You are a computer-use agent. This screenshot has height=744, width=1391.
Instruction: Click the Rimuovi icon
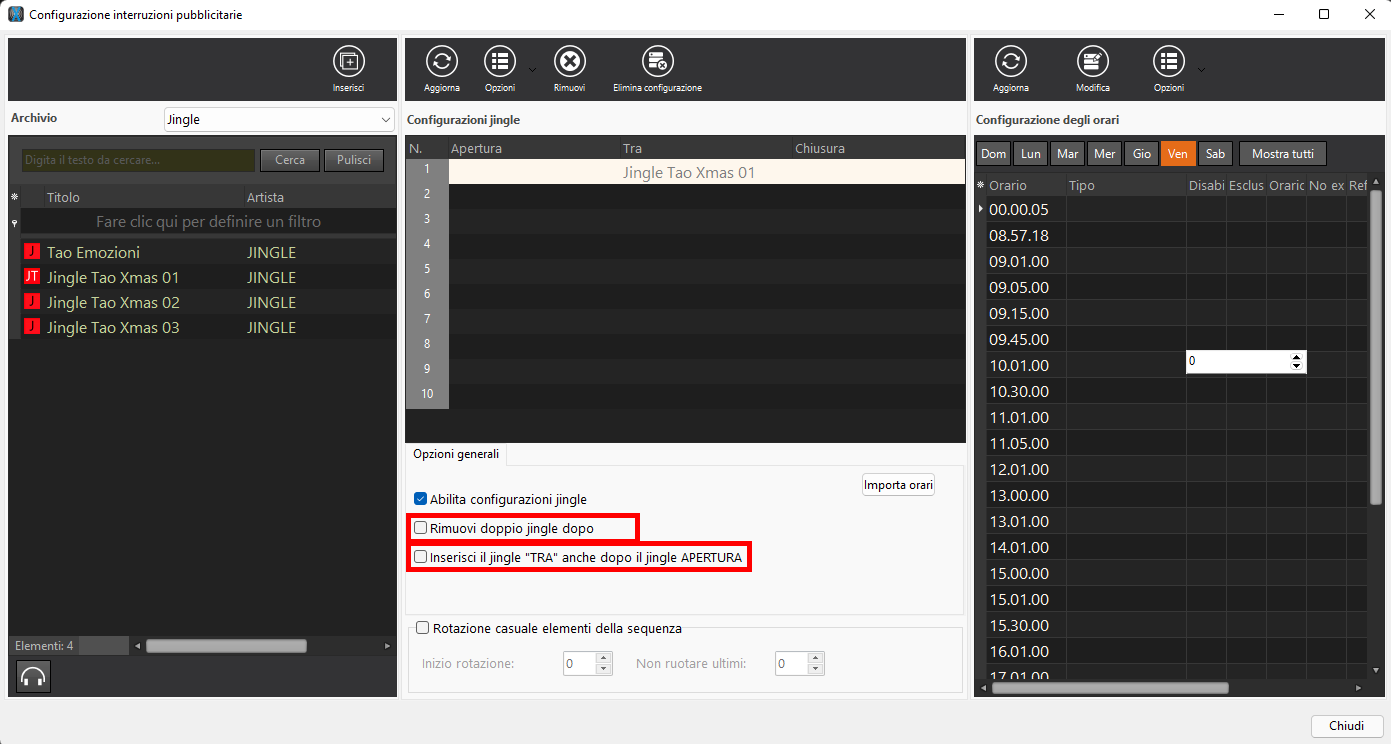[570, 61]
